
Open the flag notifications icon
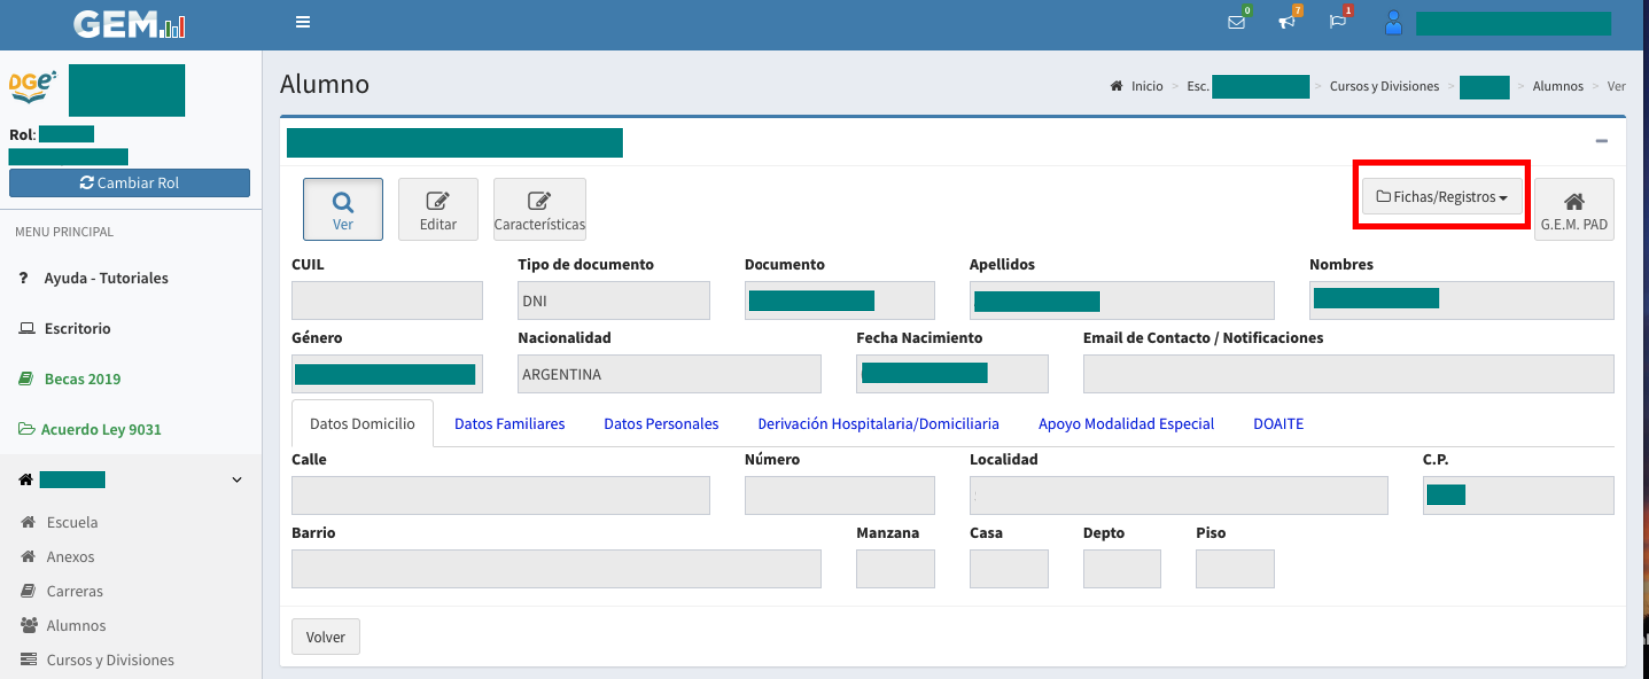tap(1337, 22)
